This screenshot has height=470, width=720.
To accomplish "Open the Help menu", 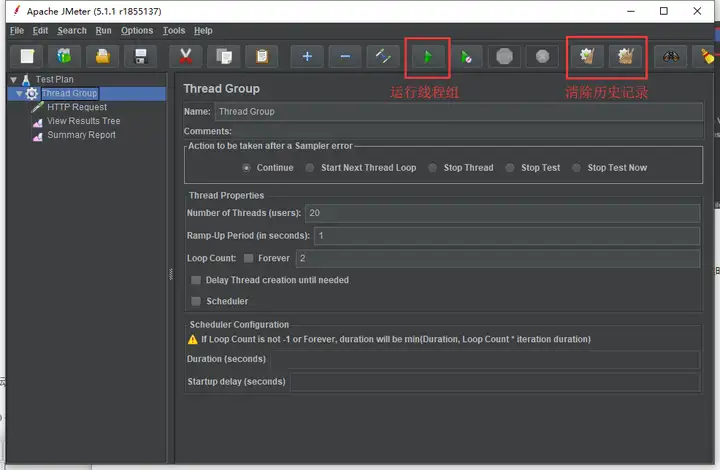I will [x=203, y=31].
